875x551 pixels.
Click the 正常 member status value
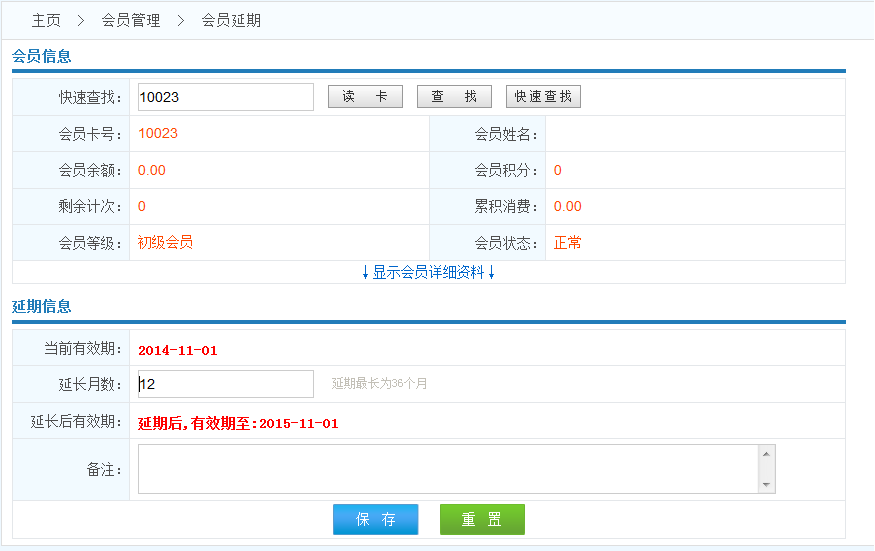[567, 242]
